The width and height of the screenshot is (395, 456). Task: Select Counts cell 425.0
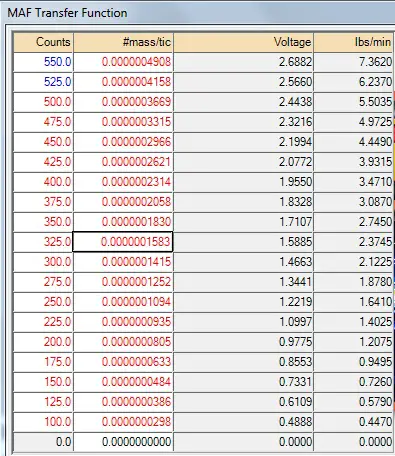point(43,162)
